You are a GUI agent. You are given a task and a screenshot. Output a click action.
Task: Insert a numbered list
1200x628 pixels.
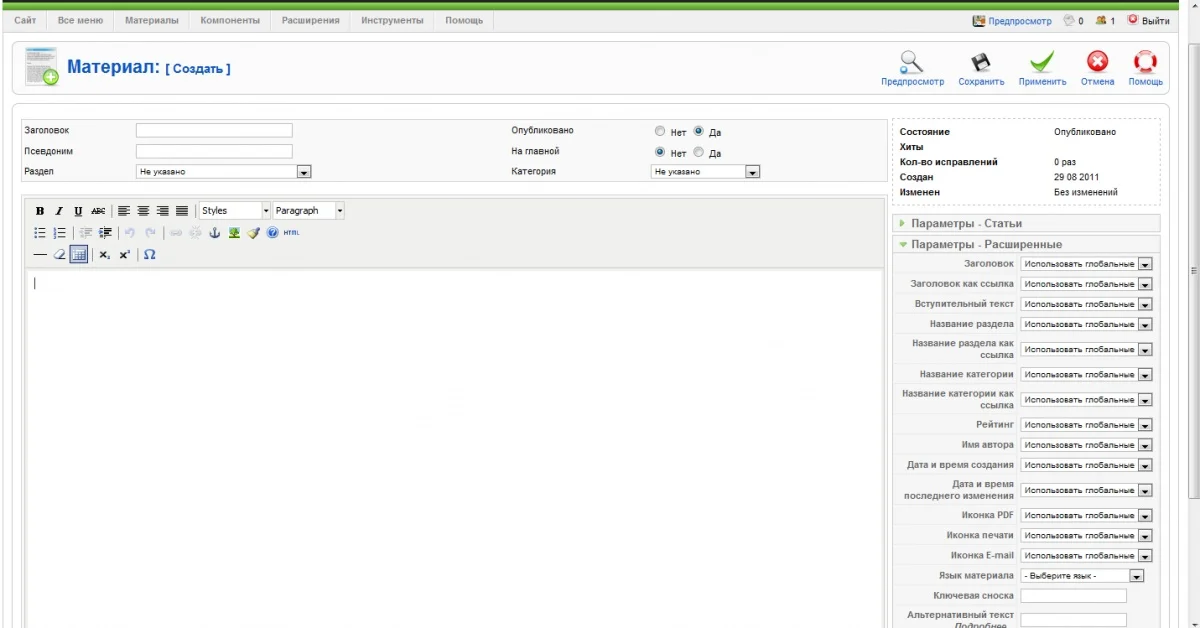point(59,233)
